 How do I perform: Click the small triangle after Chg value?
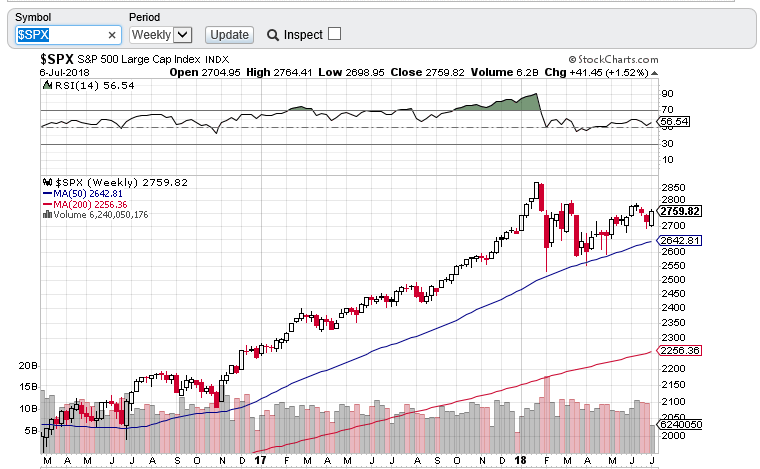tap(654, 73)
